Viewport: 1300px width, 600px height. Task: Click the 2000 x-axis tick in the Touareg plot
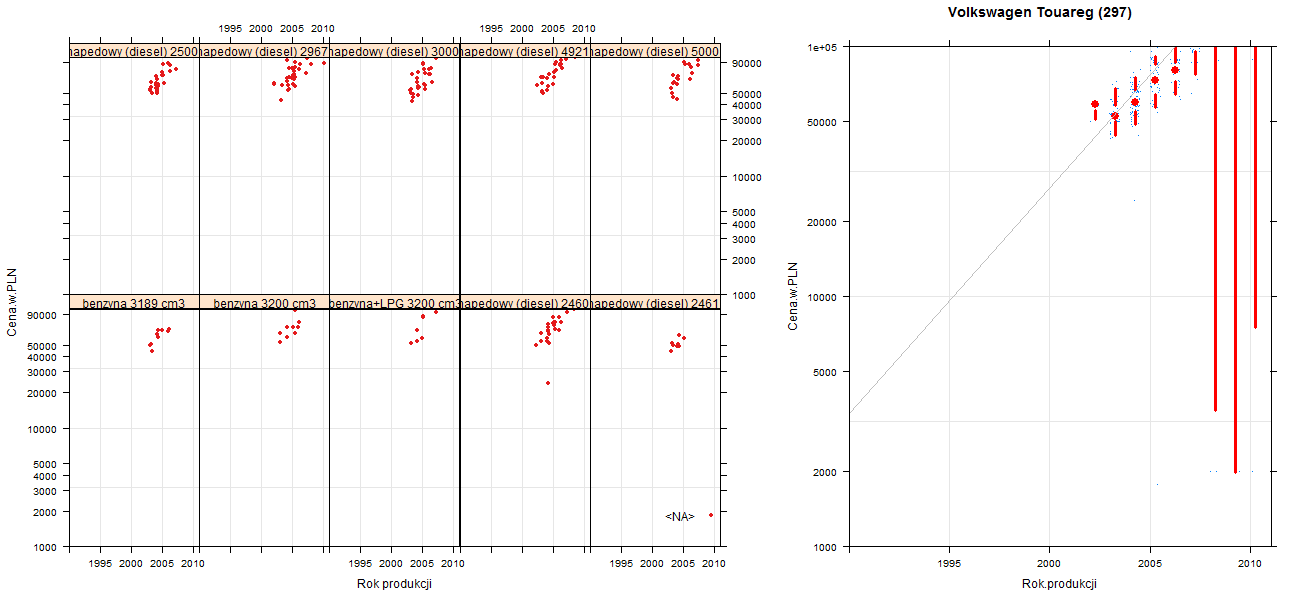(1049, 564)
